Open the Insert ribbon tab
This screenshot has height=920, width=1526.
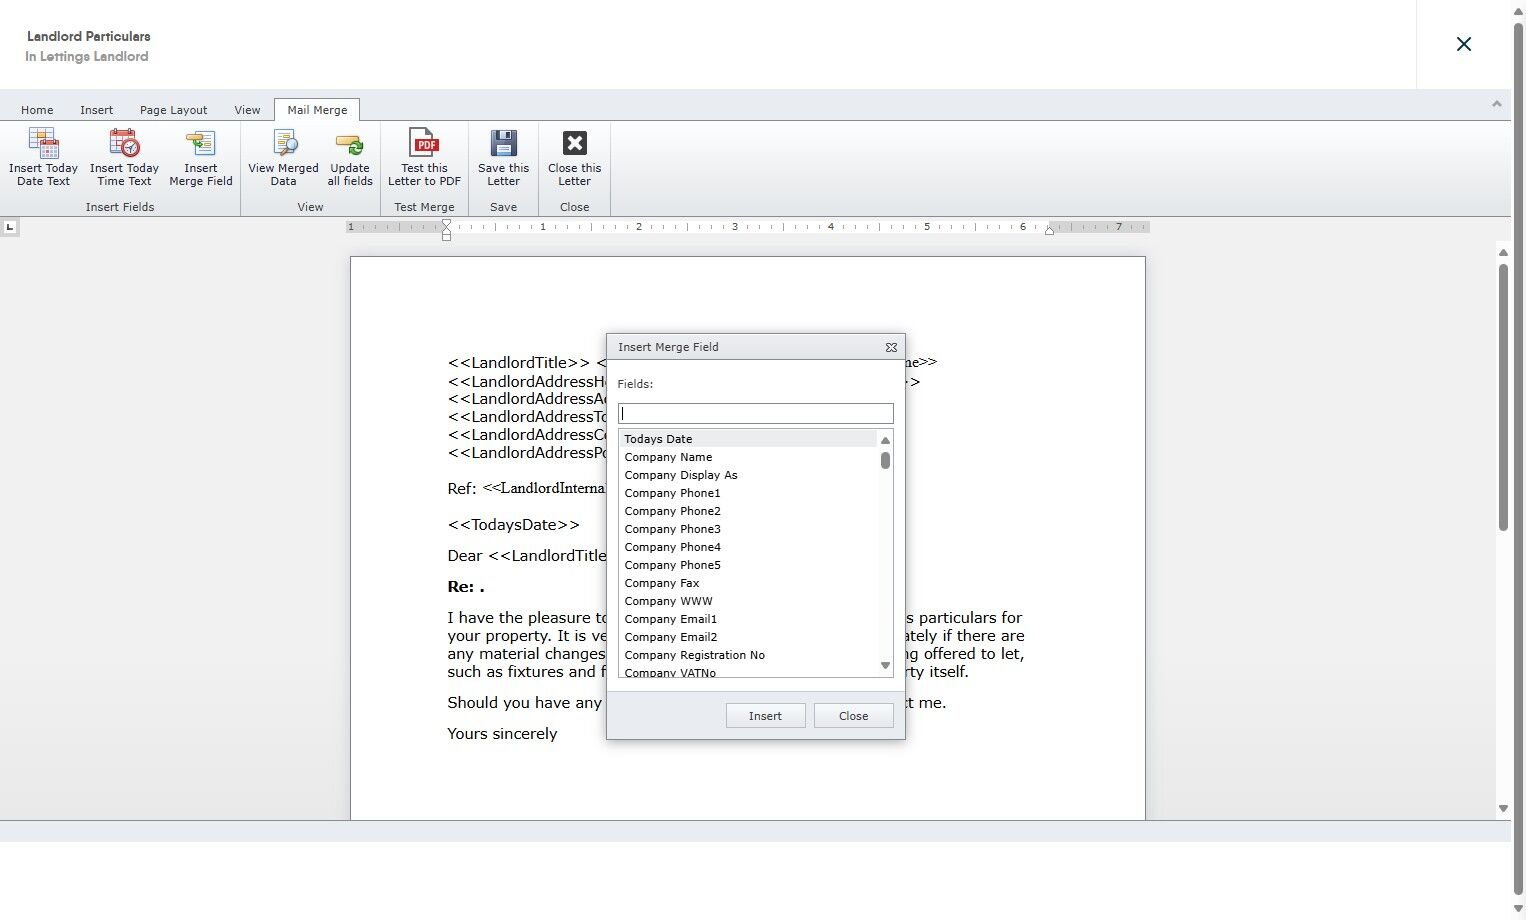(97, 110)
